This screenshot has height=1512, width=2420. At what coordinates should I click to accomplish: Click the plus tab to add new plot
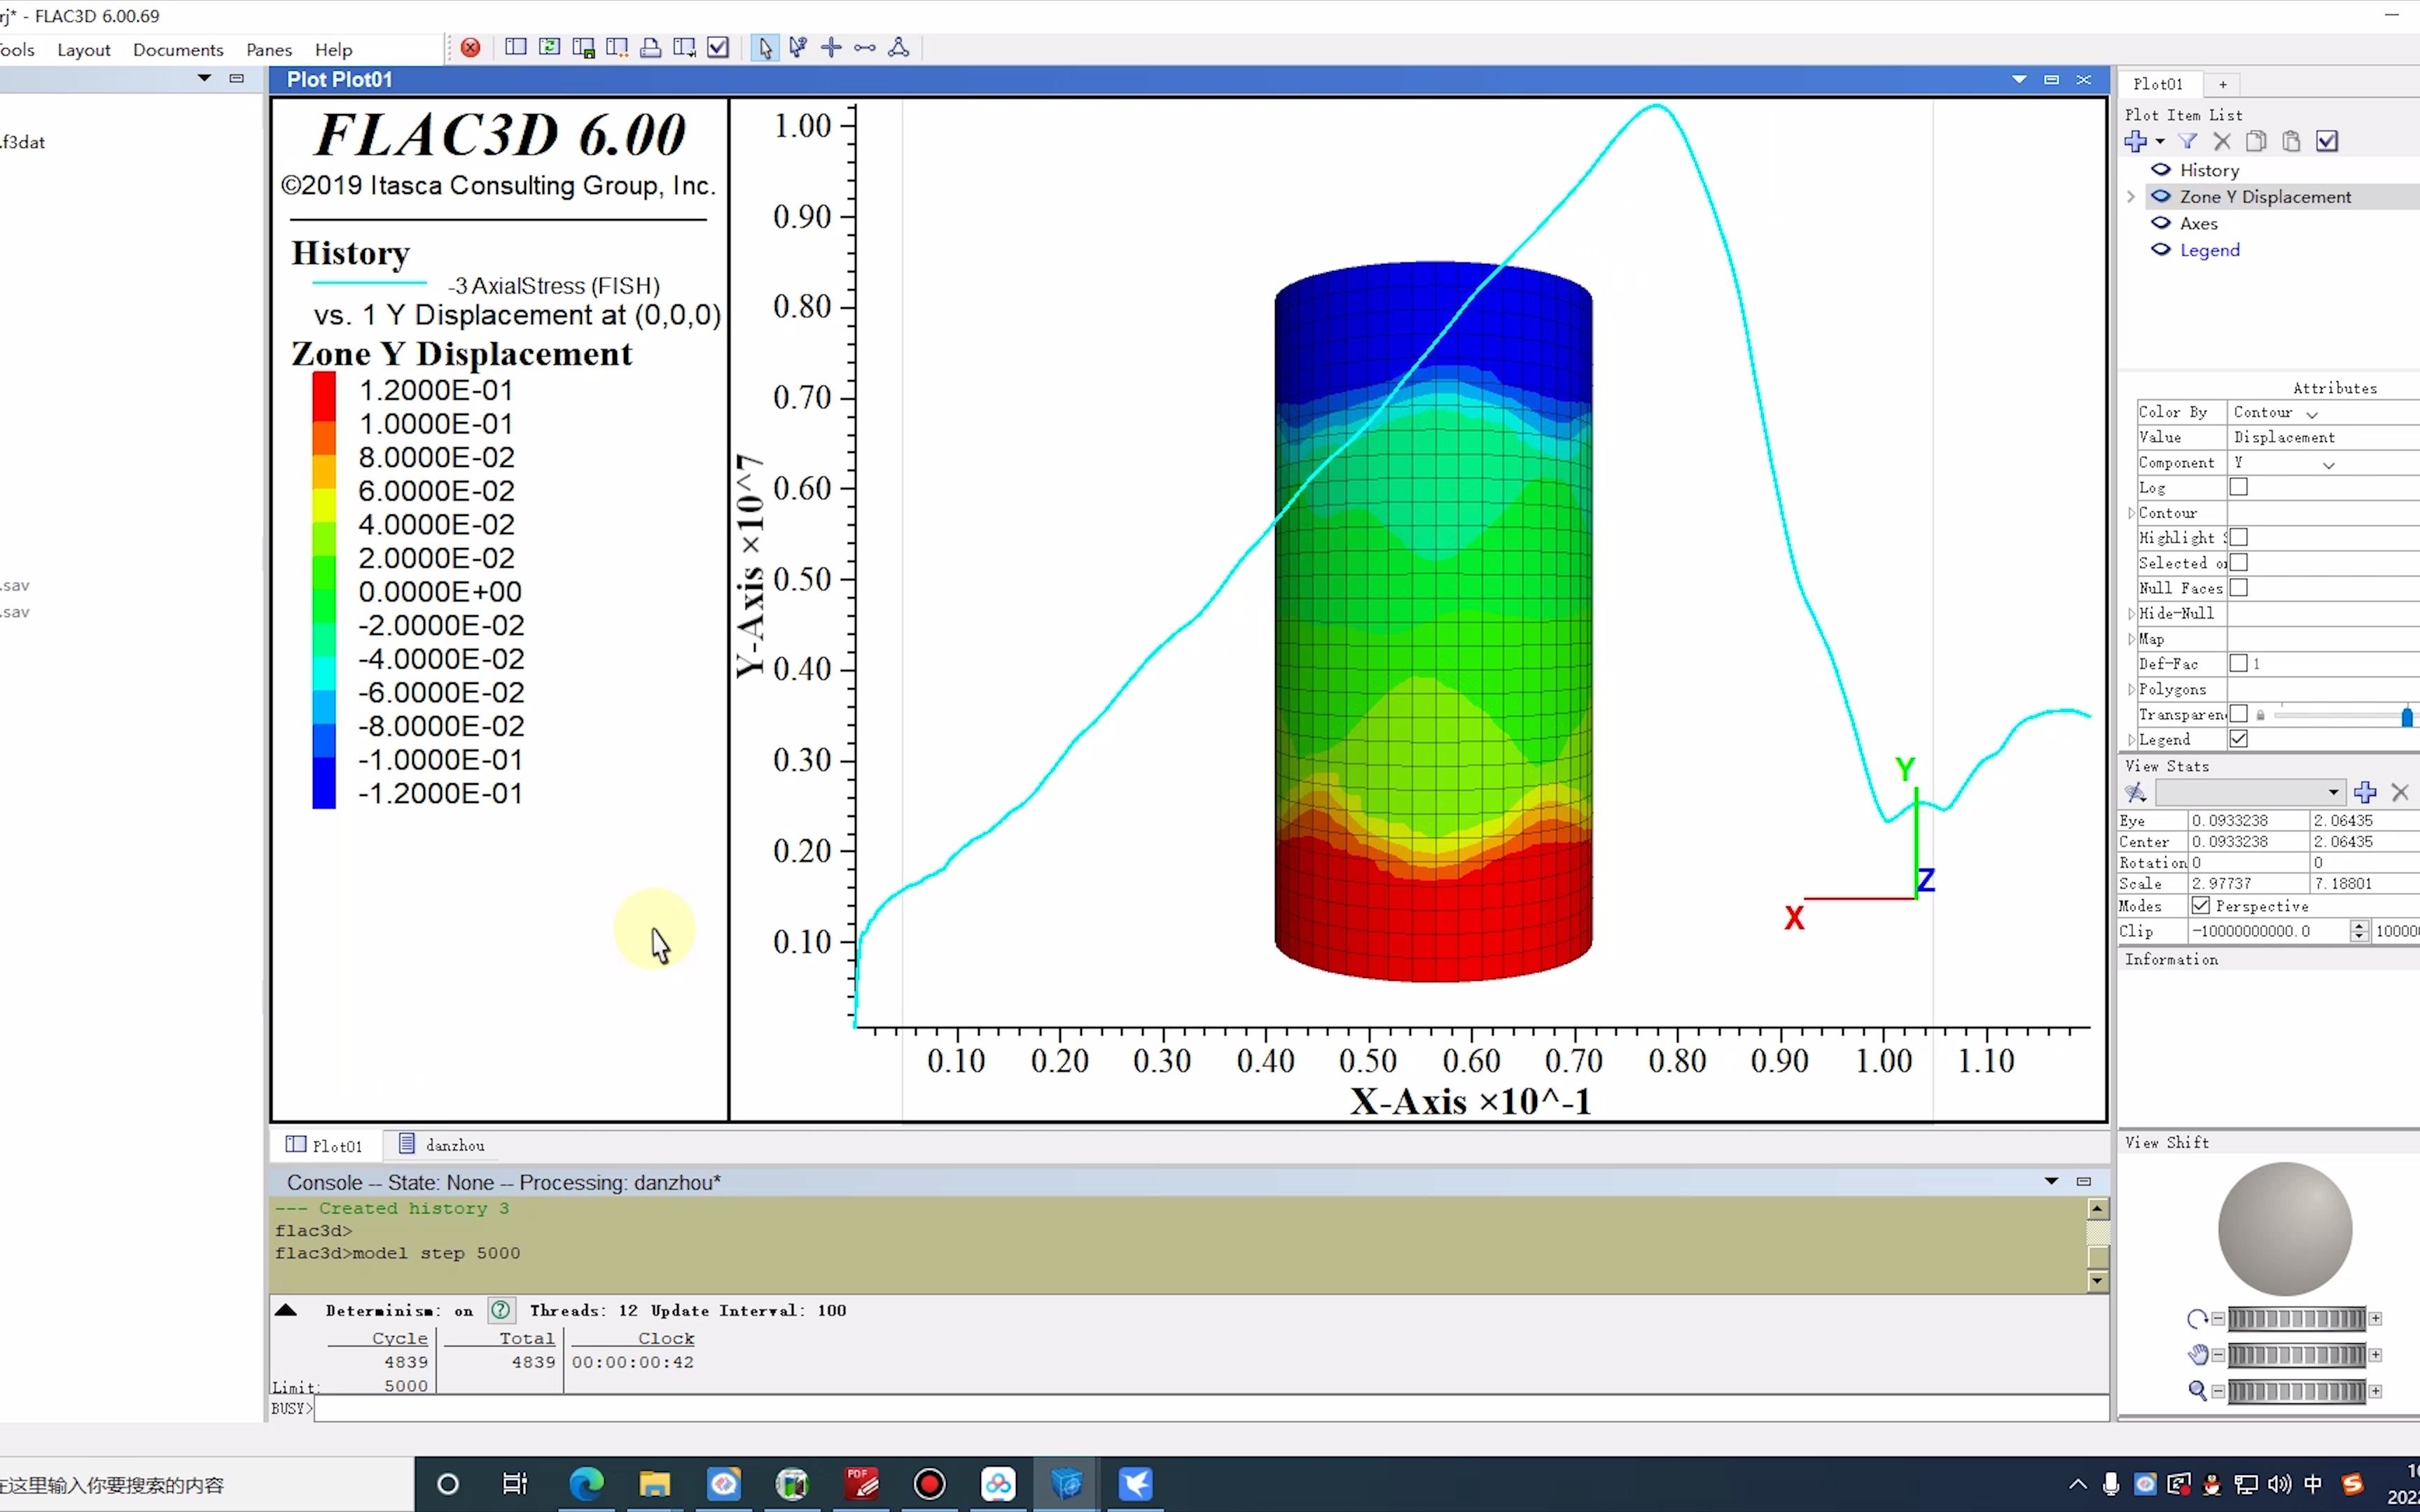(2222, 85)
